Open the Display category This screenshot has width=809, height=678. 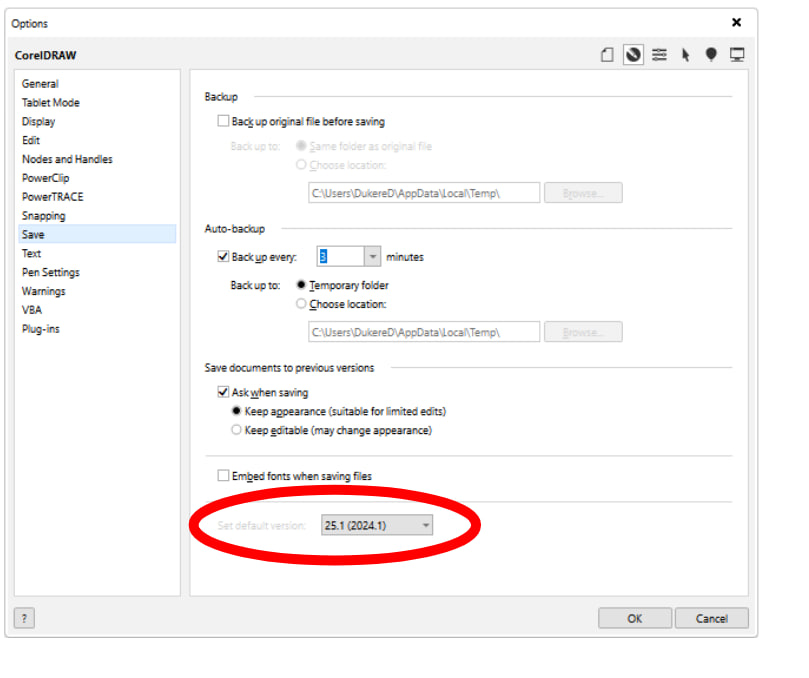point(38,121)
